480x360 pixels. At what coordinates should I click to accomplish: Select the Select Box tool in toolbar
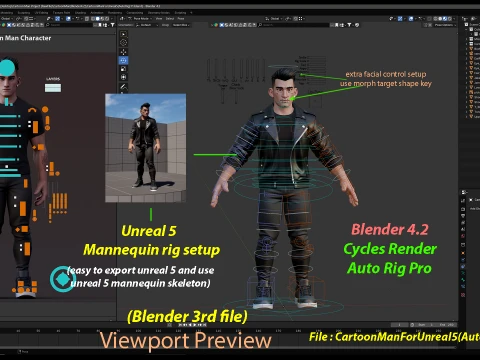(123, 34)
